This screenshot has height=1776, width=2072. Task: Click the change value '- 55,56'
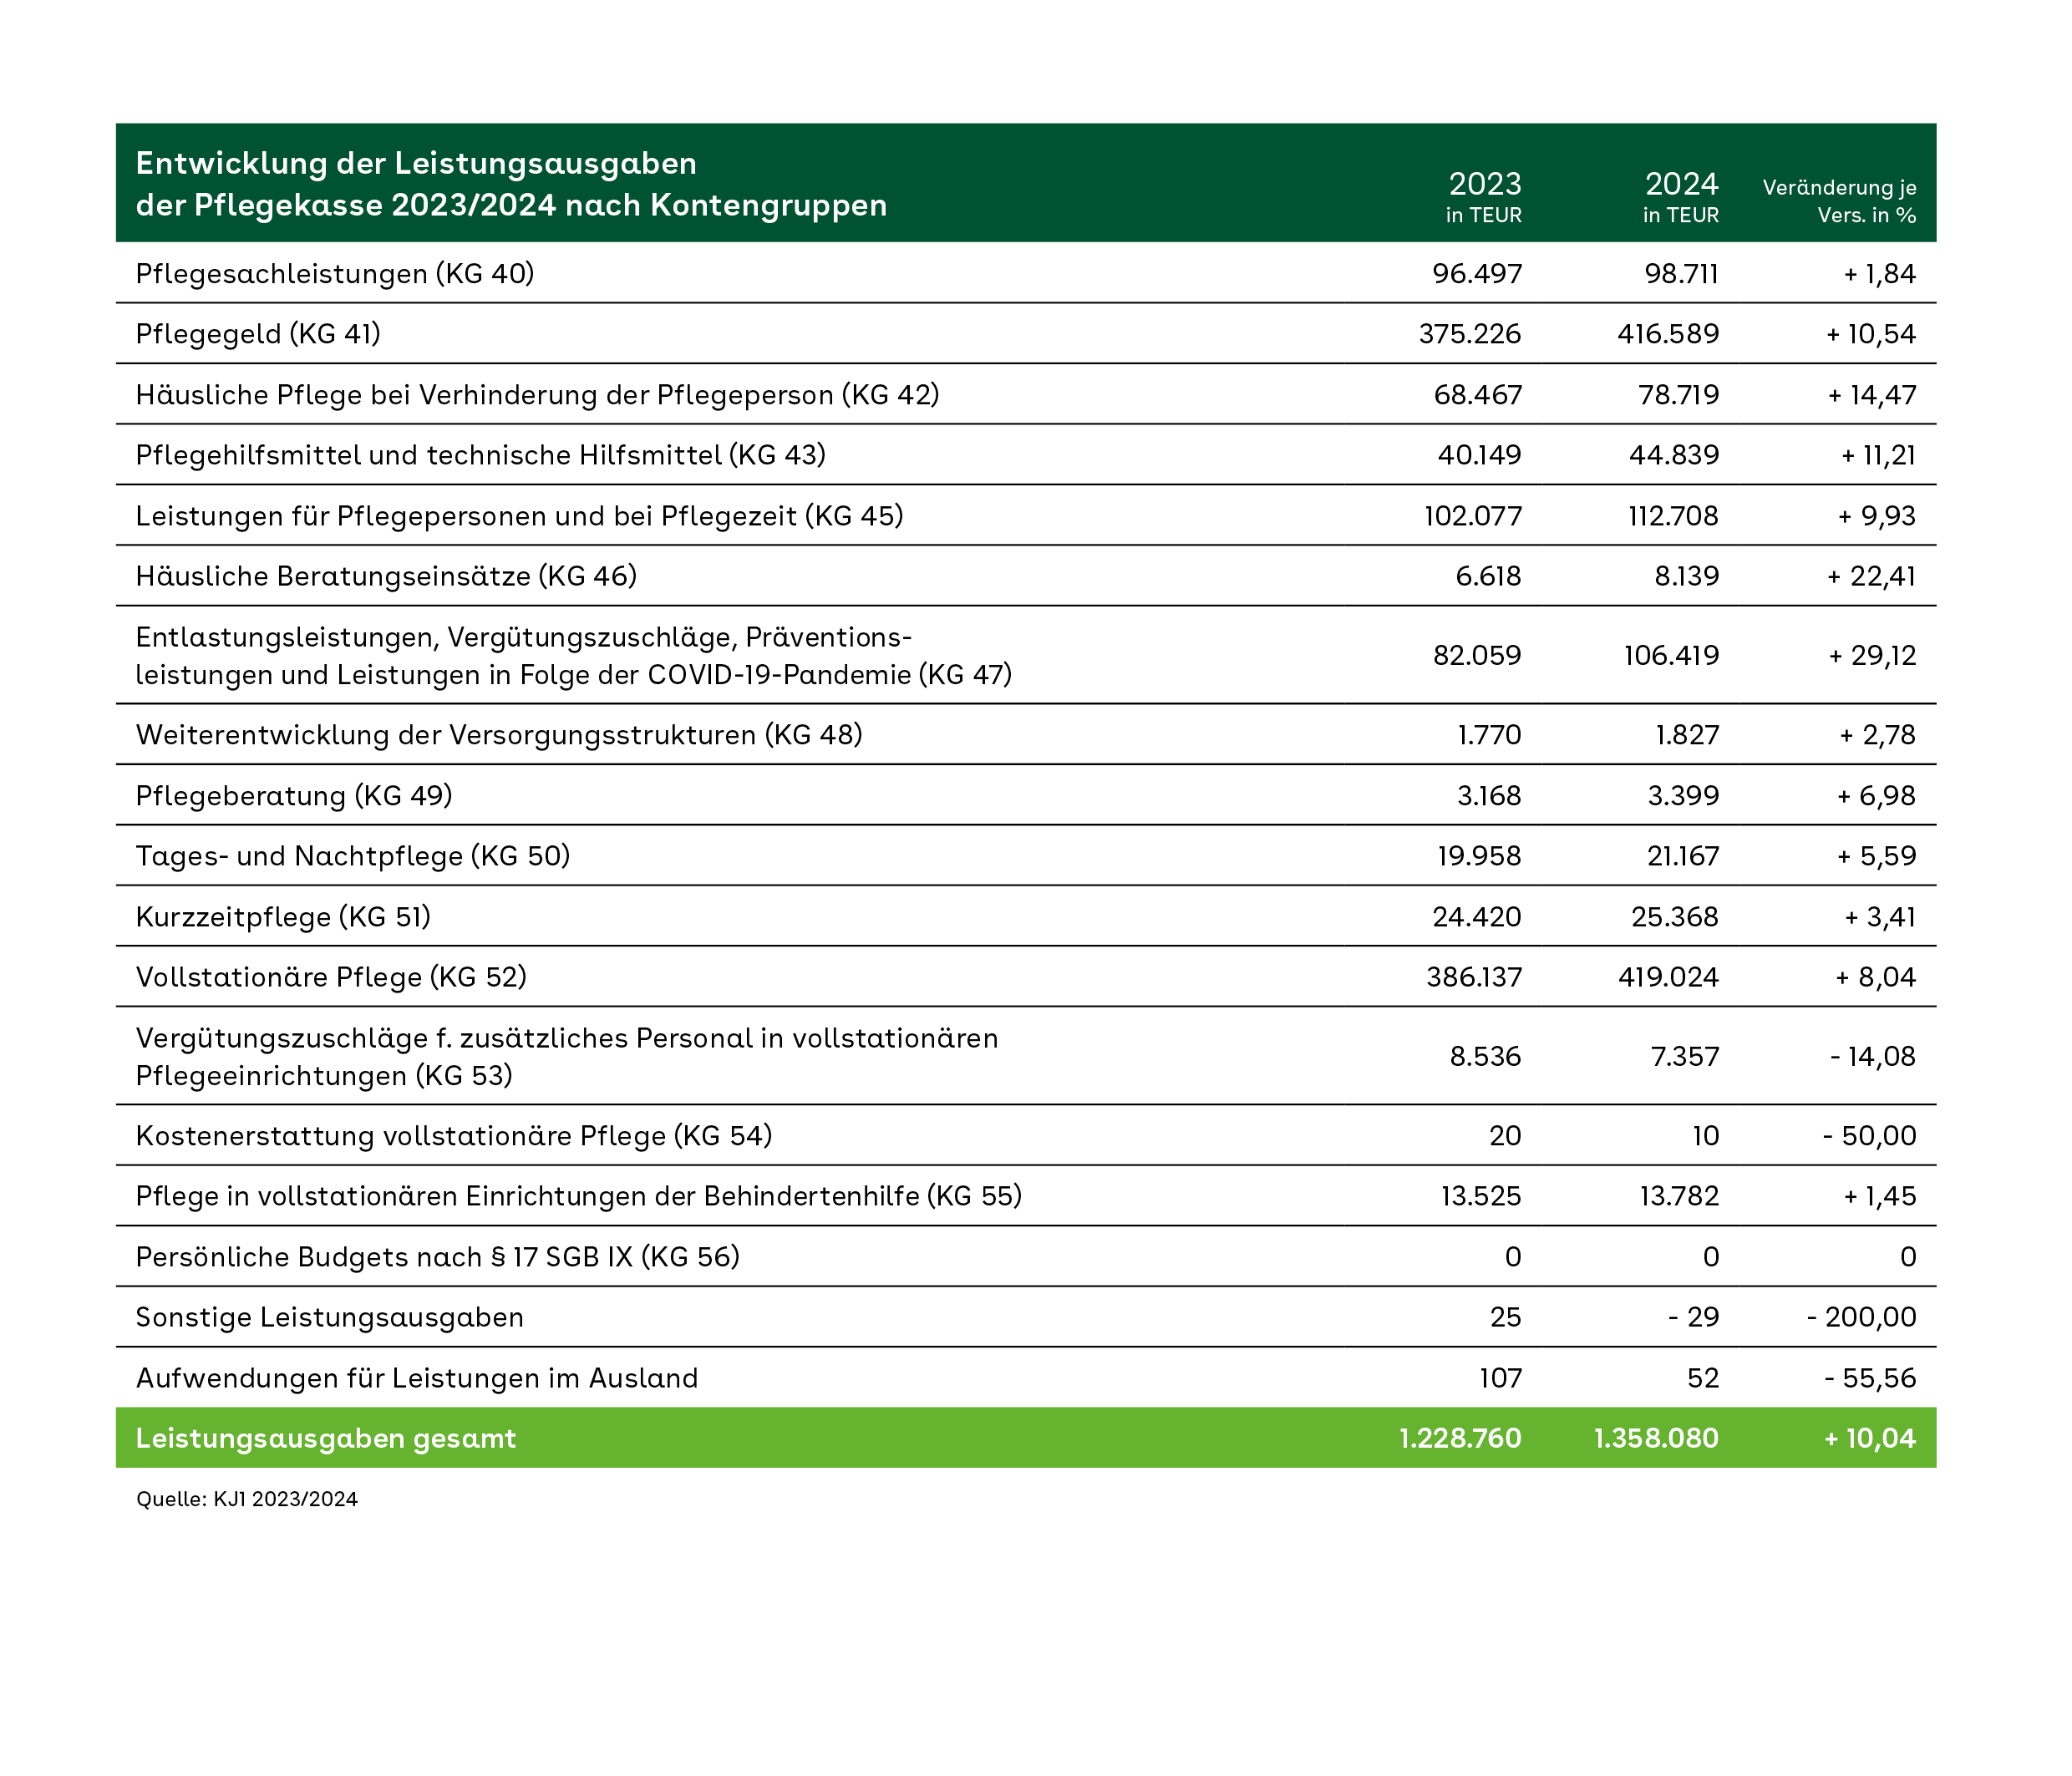(x=1870, y=1378)
